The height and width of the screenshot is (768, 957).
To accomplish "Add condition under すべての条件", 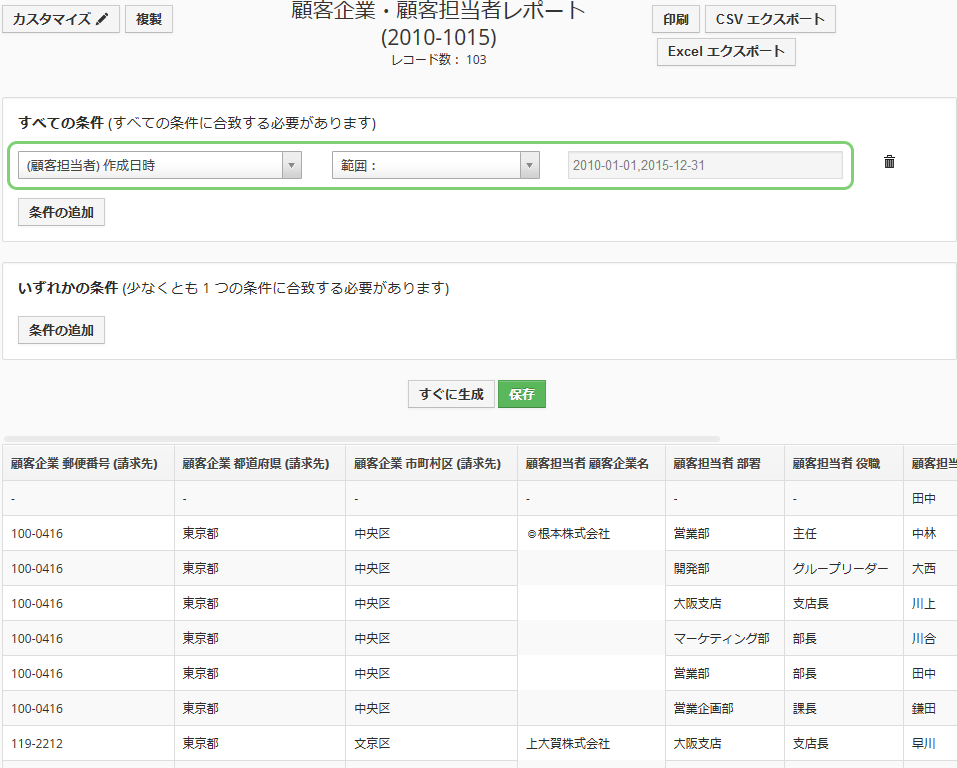I will (61, 212).
